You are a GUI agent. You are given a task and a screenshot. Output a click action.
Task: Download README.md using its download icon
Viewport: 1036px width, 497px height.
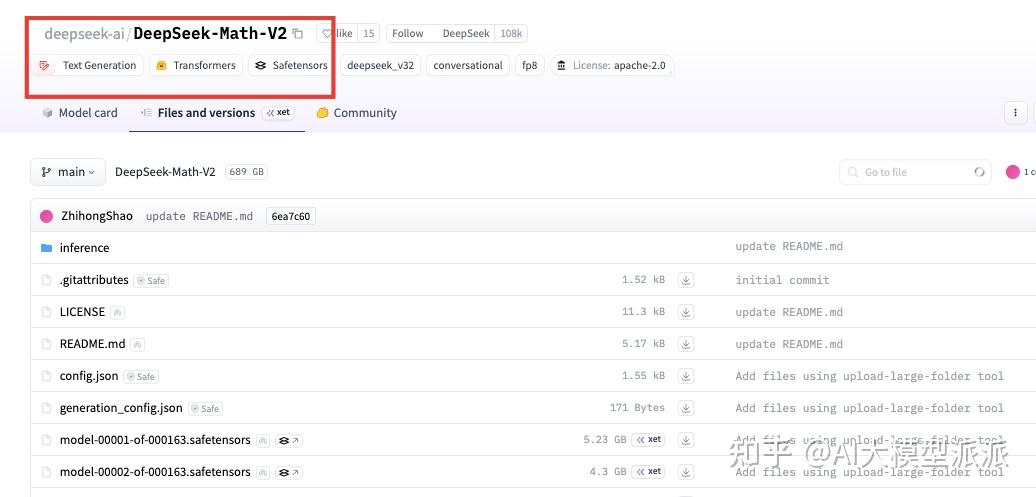(686, 344)
